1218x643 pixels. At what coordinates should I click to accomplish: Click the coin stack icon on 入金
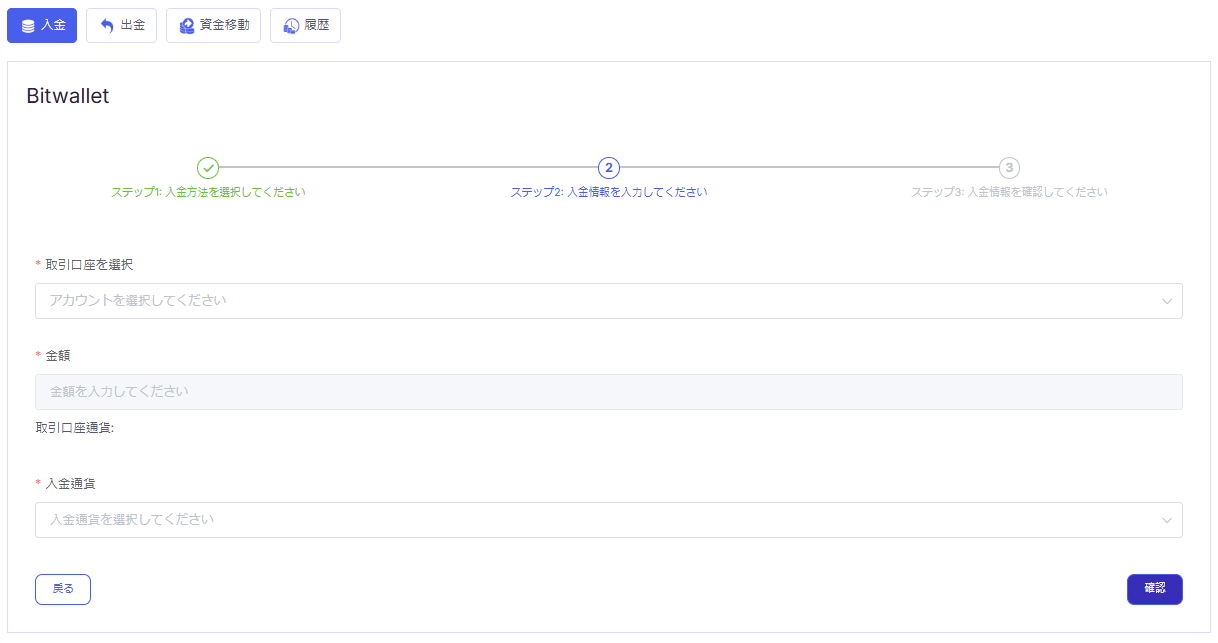coord(28,26)
